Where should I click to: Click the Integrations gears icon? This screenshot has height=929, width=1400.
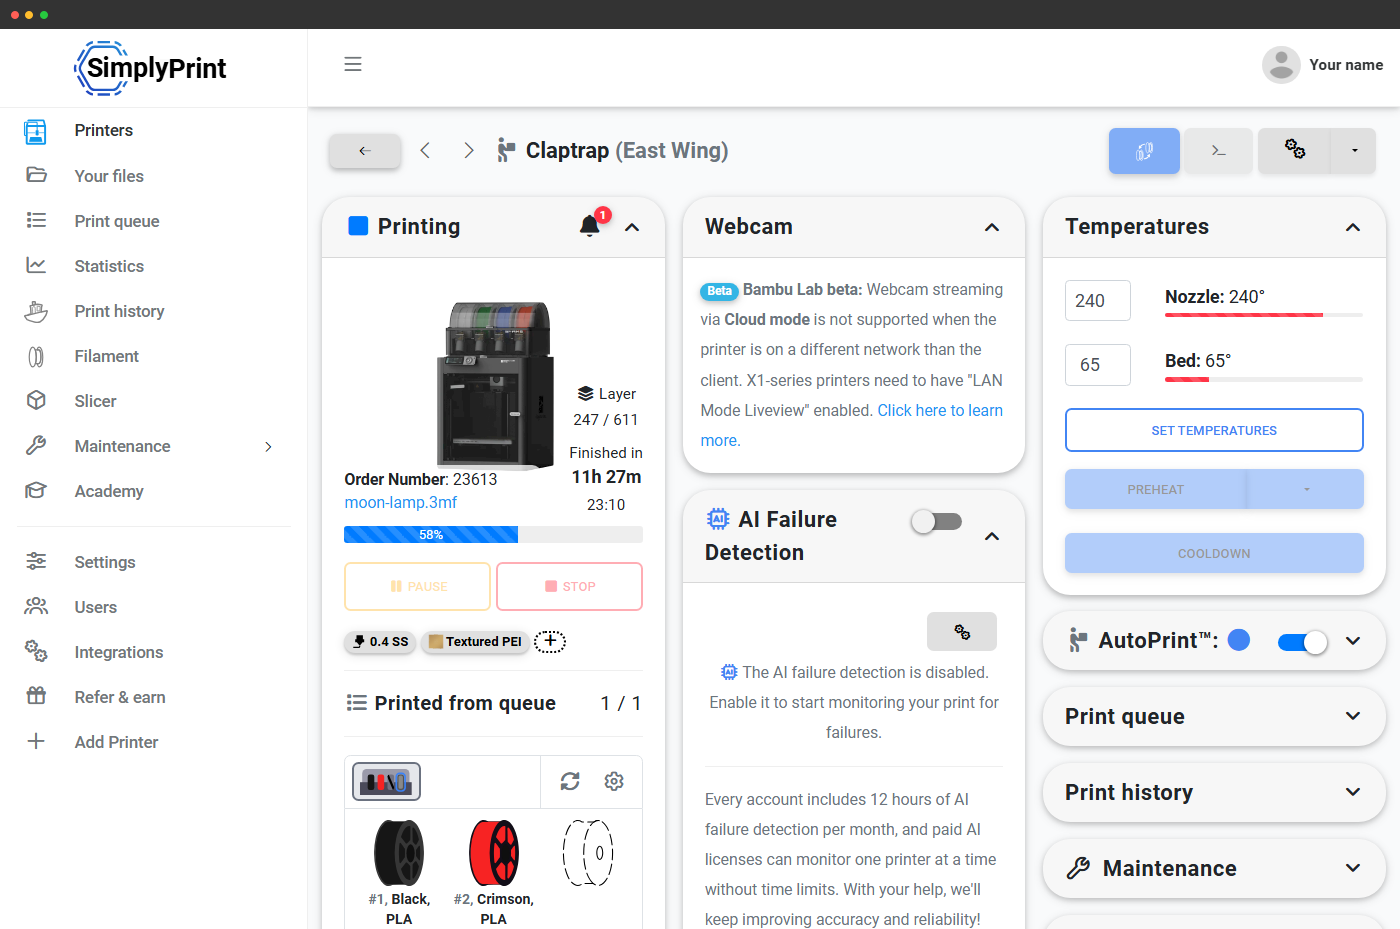[36, 651]
